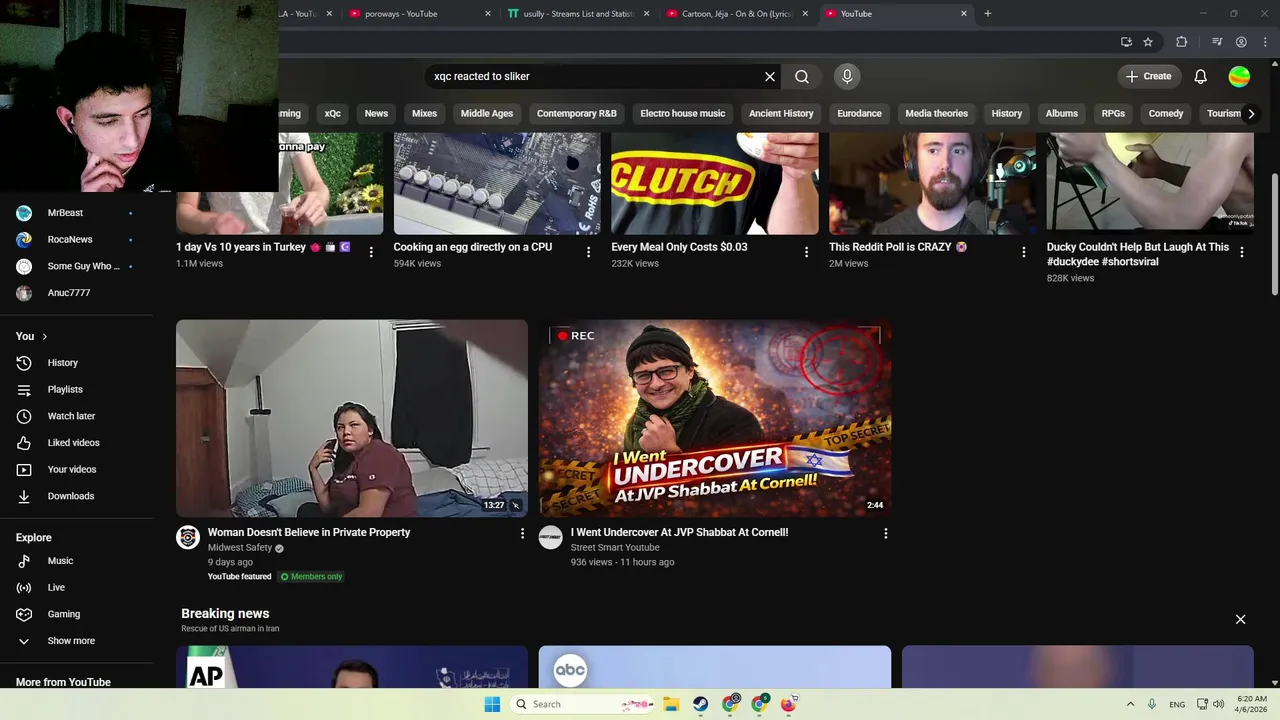The image size is (1280, 720).
Task: Expand the You section chevron
Action: point(45,336)
